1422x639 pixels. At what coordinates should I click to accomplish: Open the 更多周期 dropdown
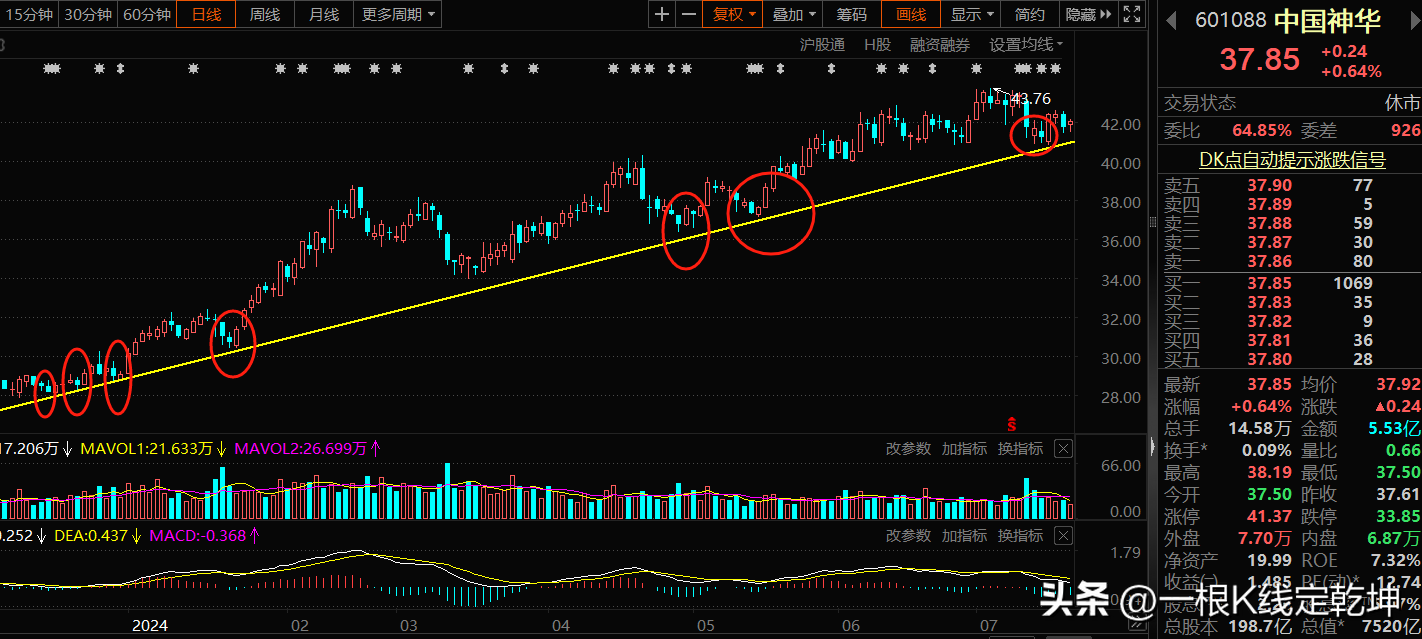(x=398, y=14)
